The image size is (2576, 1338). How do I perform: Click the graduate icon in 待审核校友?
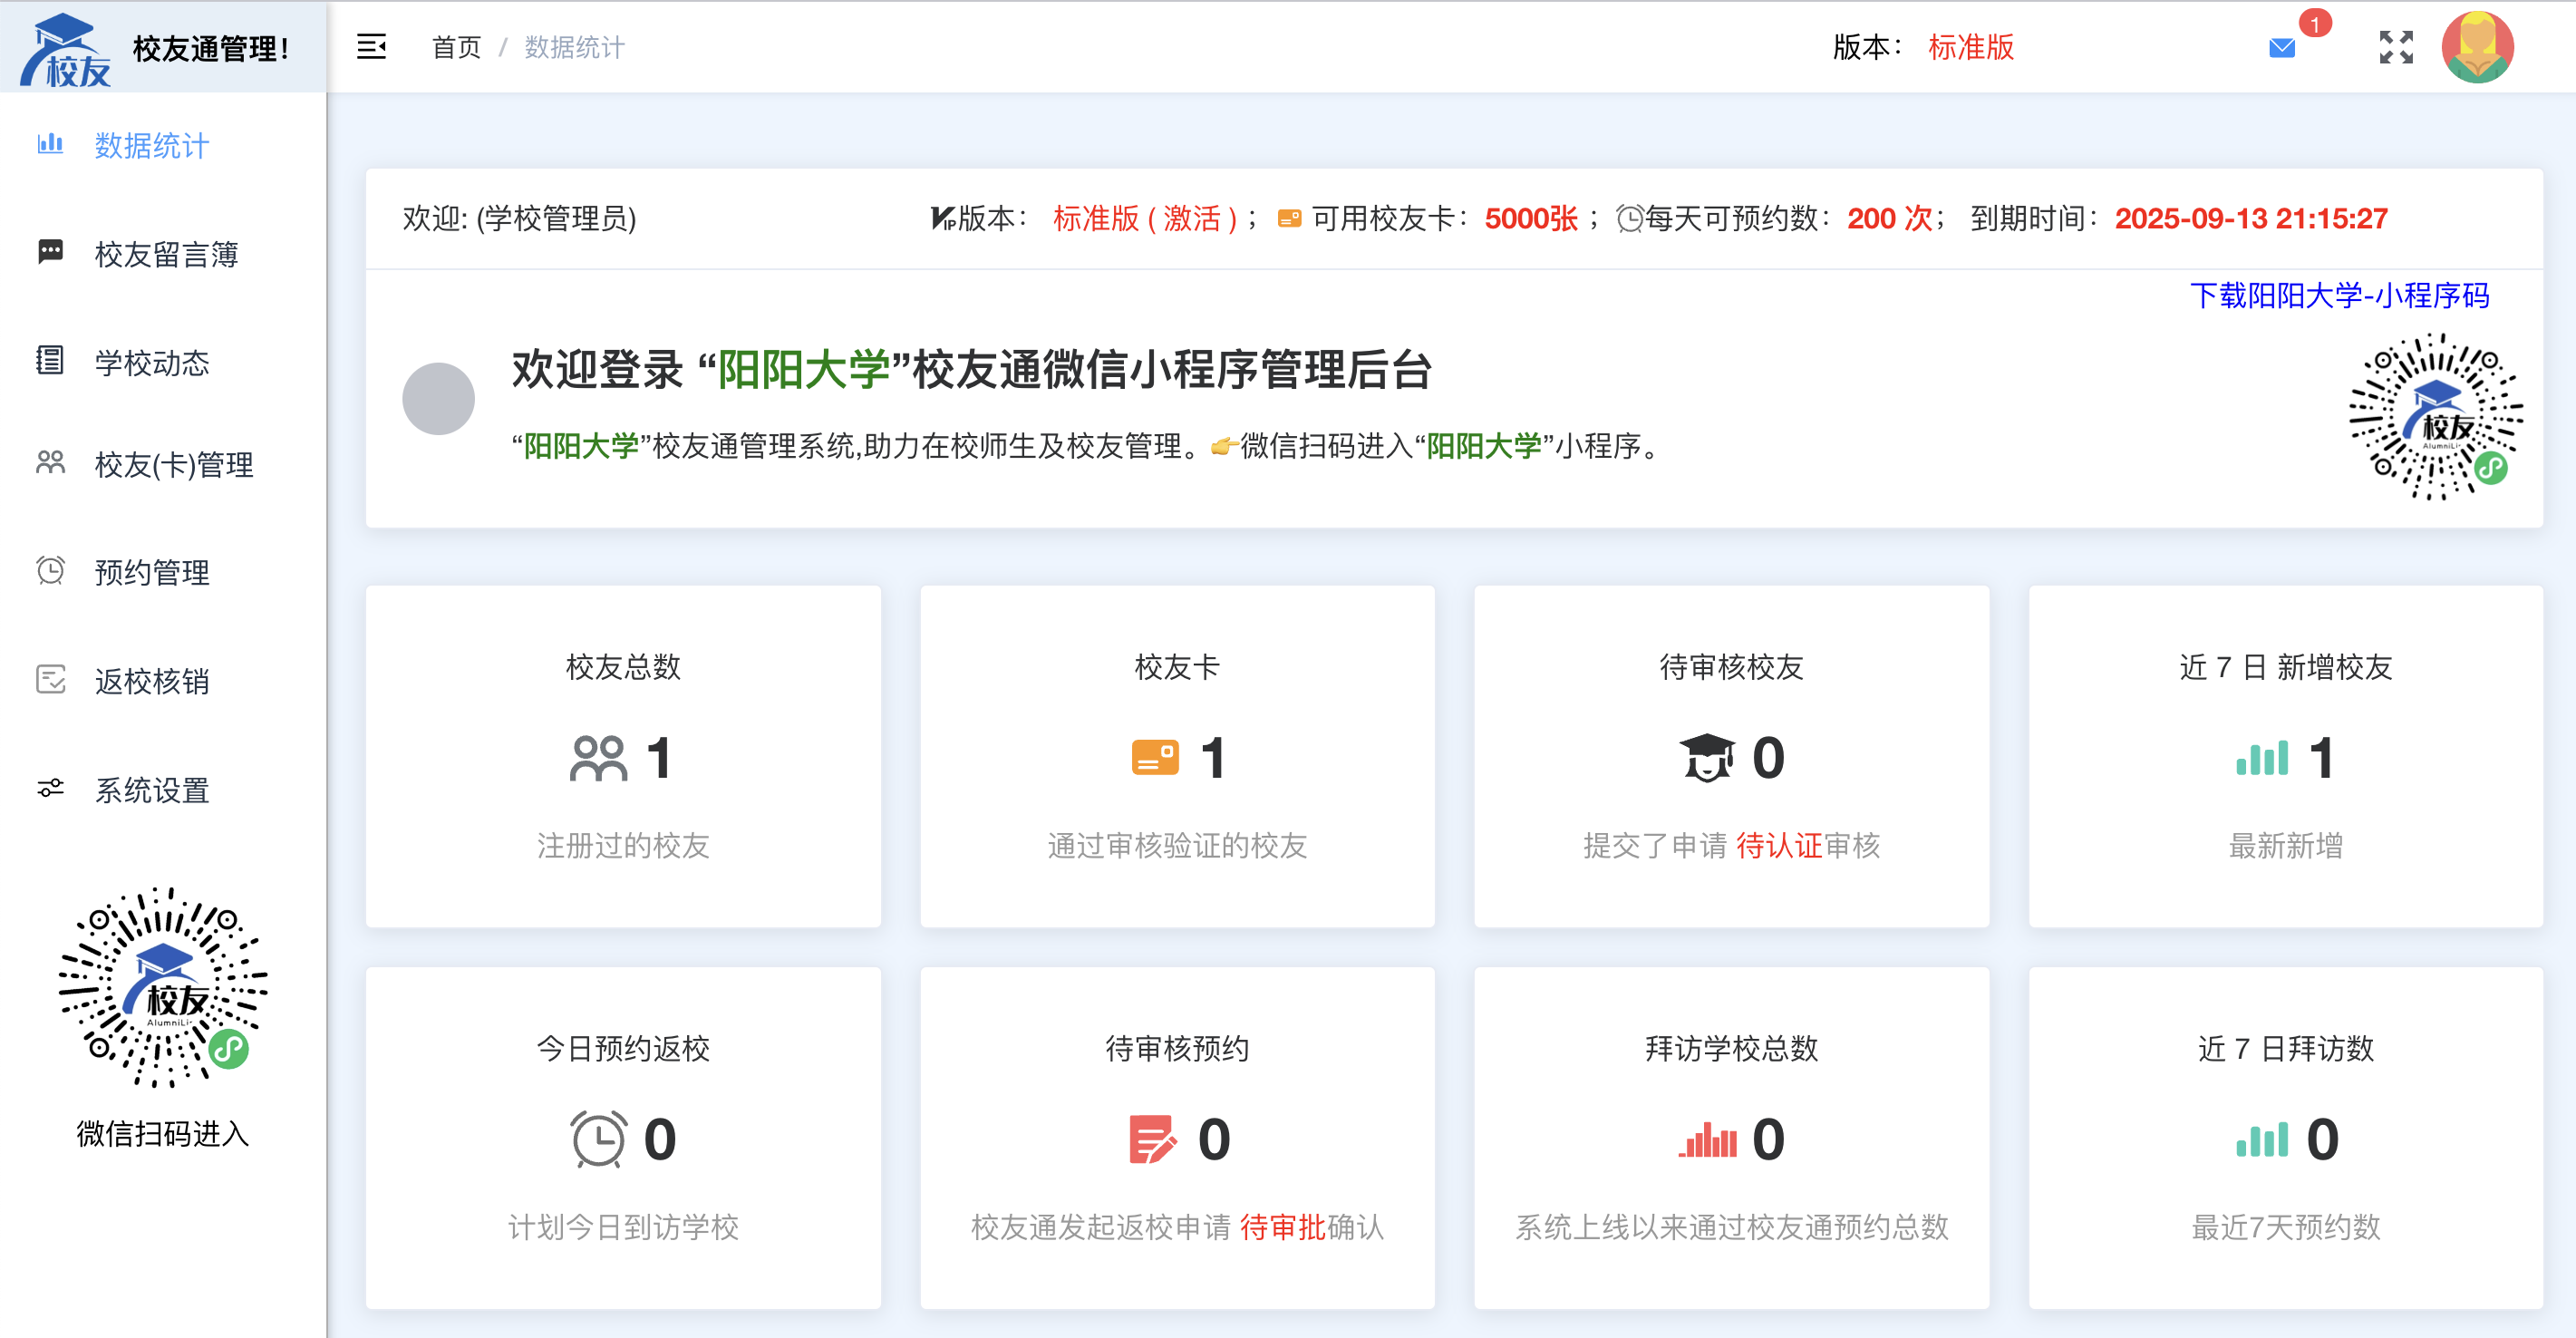pyautogui.click(x=1706, y=758)
